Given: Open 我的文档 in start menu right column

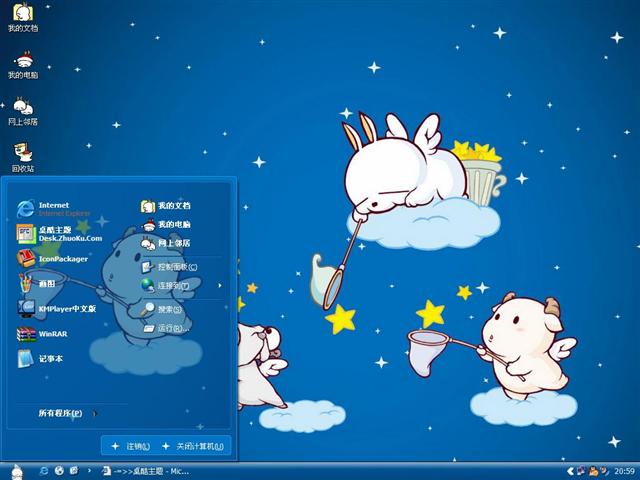Looking at the screenshot, I should coord(166,206).
